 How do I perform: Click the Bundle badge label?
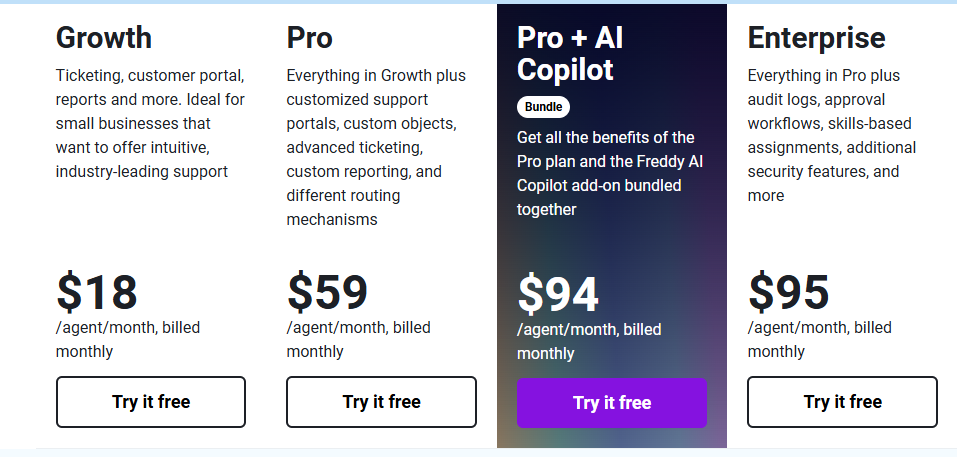tap(543, 106)
